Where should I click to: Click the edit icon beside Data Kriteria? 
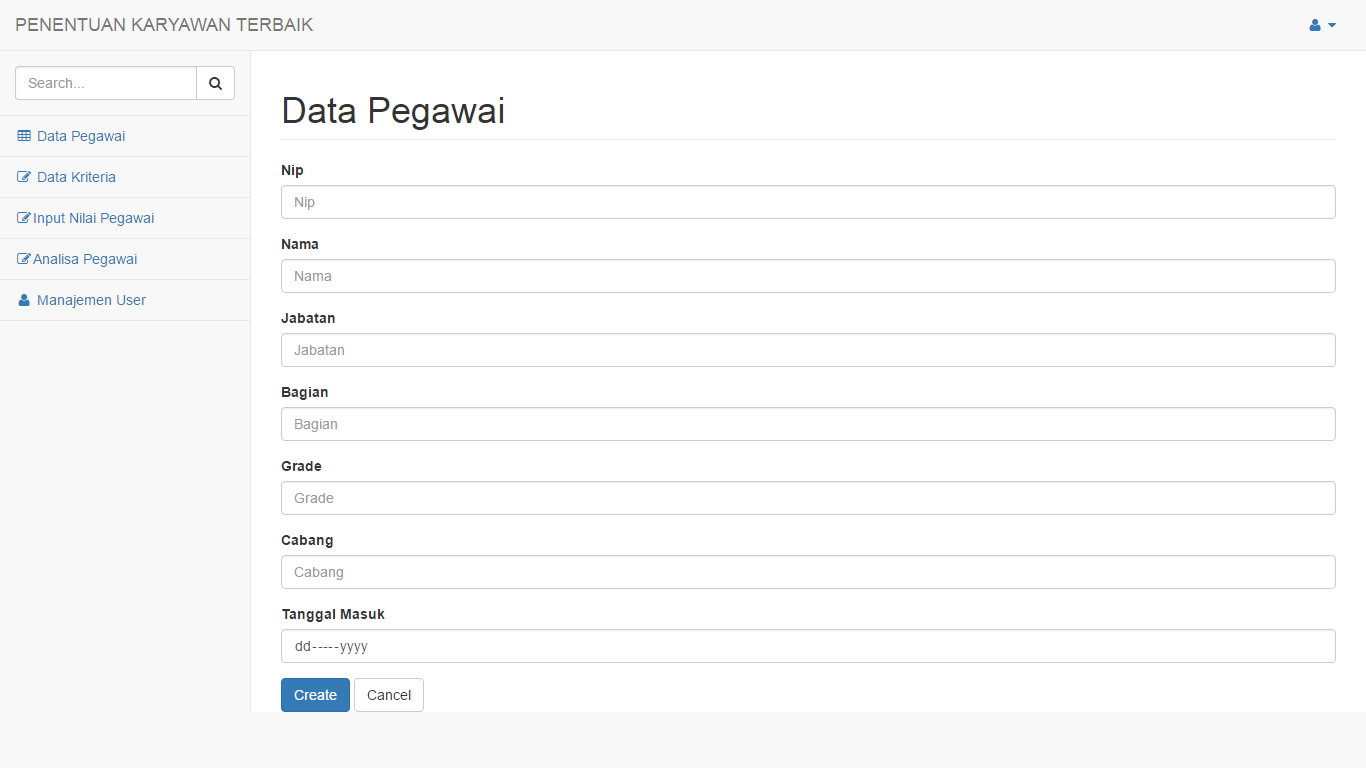[24, 177]
